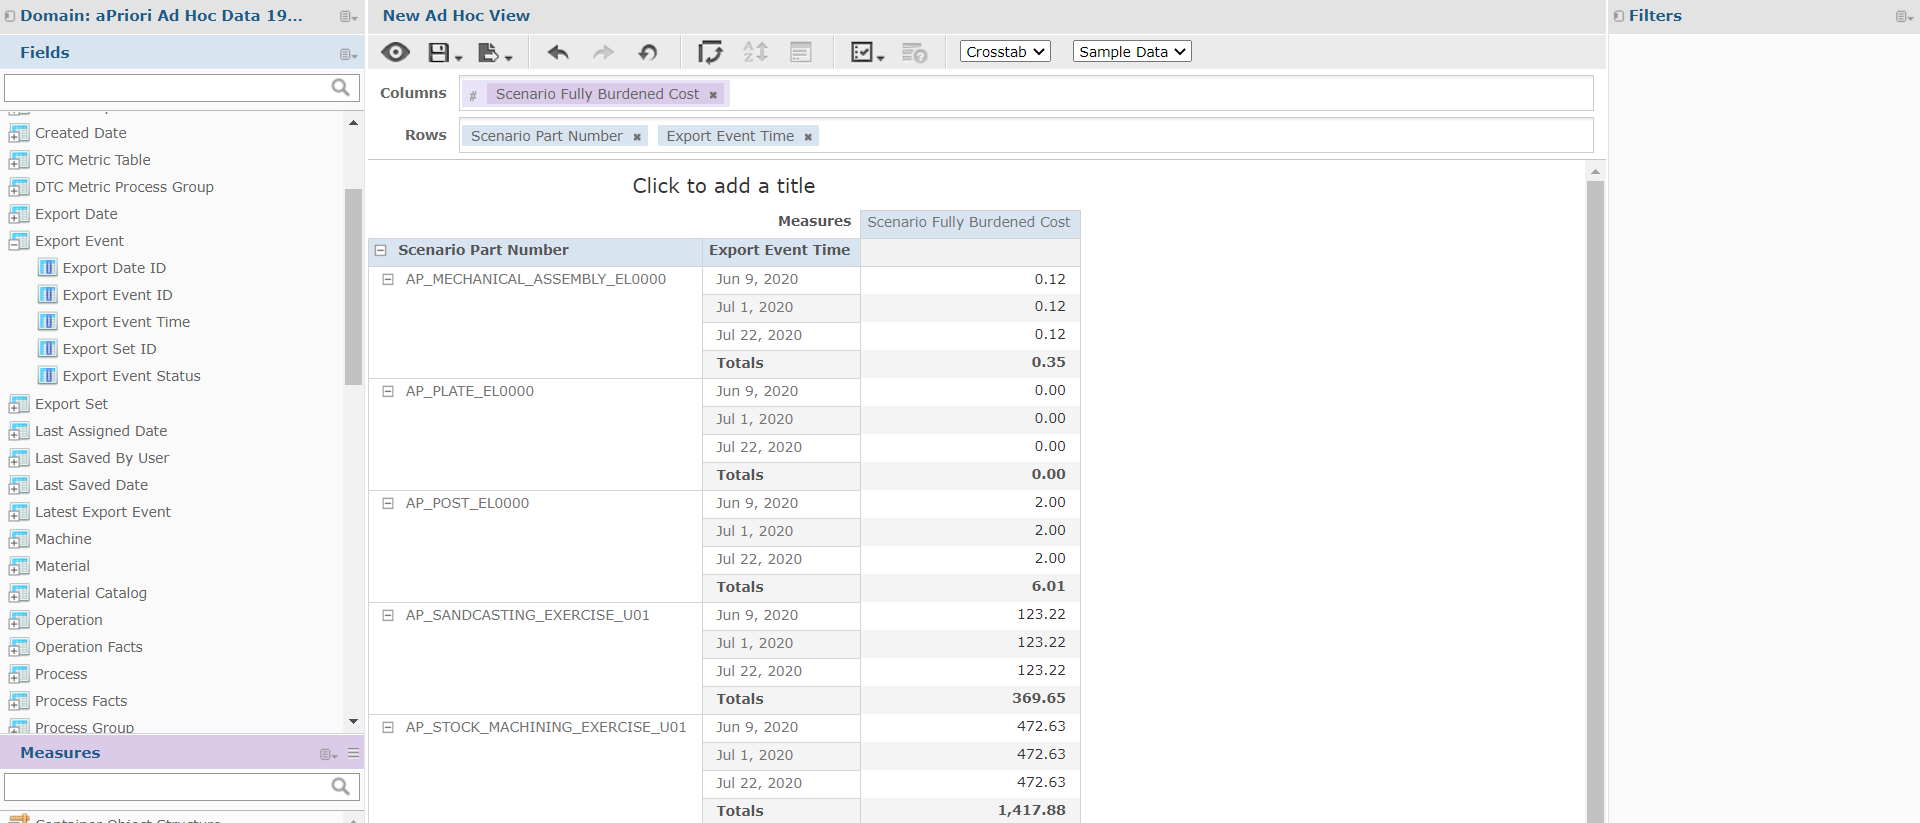Open the Measures panel options icon
1920x823 pixels.
(327, 754)
